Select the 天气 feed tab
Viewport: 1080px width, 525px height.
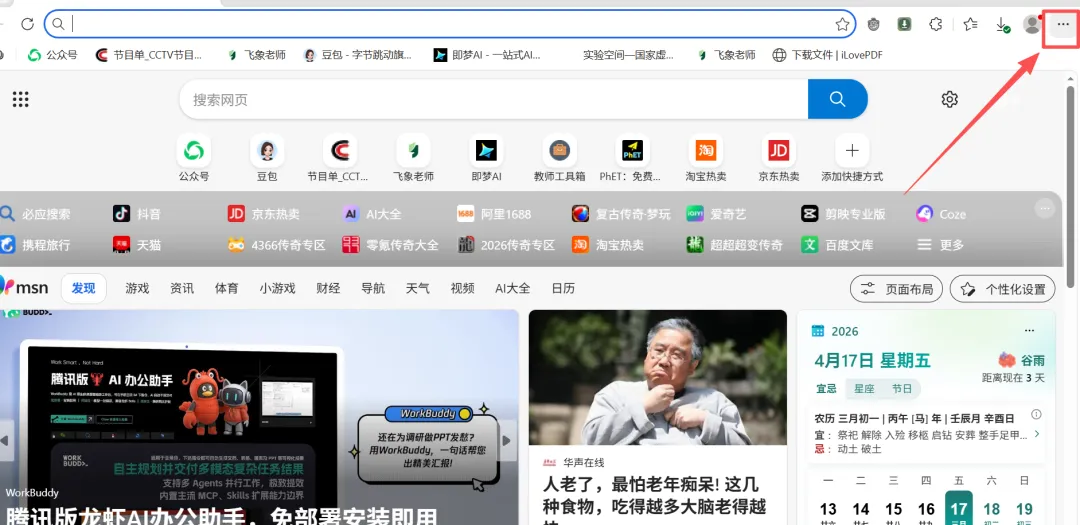tap(417, 288)
